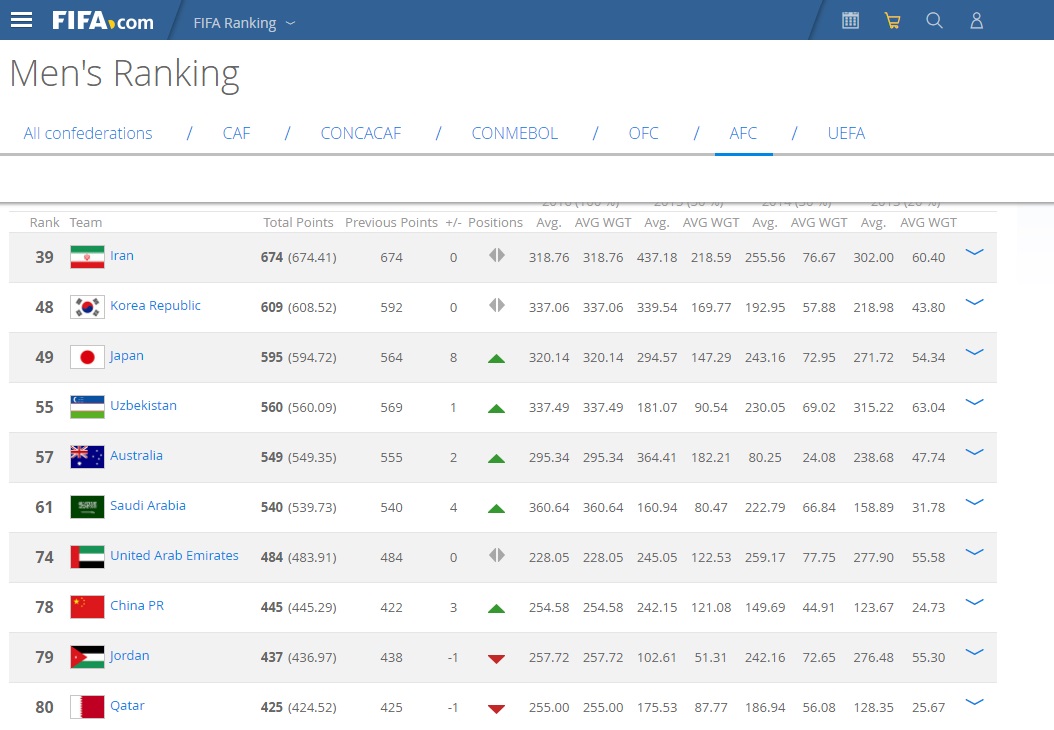Click the FIFA.com logo
Image resolution: width=1054 pixels, height=730 pixels.
tap(103, 20)
